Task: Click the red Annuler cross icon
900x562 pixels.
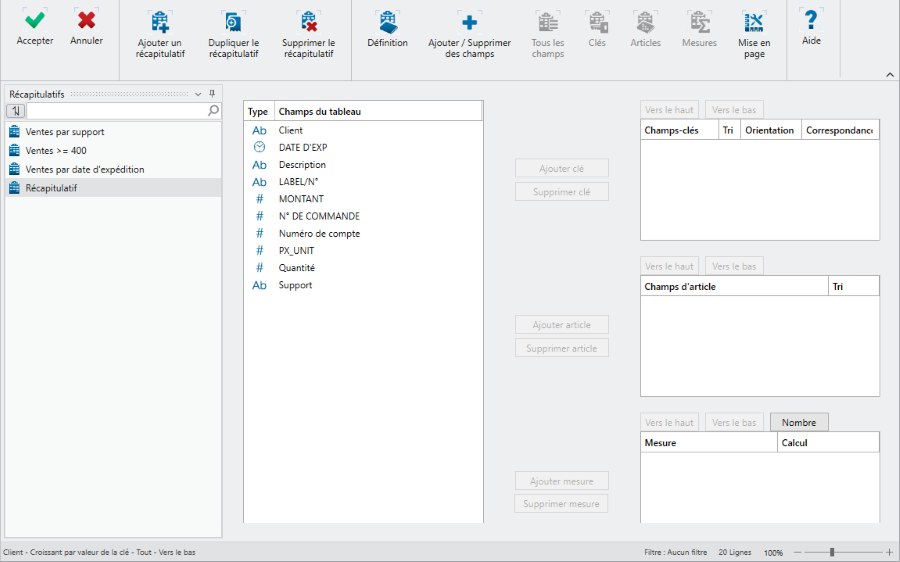Action: tap(87, 20)
